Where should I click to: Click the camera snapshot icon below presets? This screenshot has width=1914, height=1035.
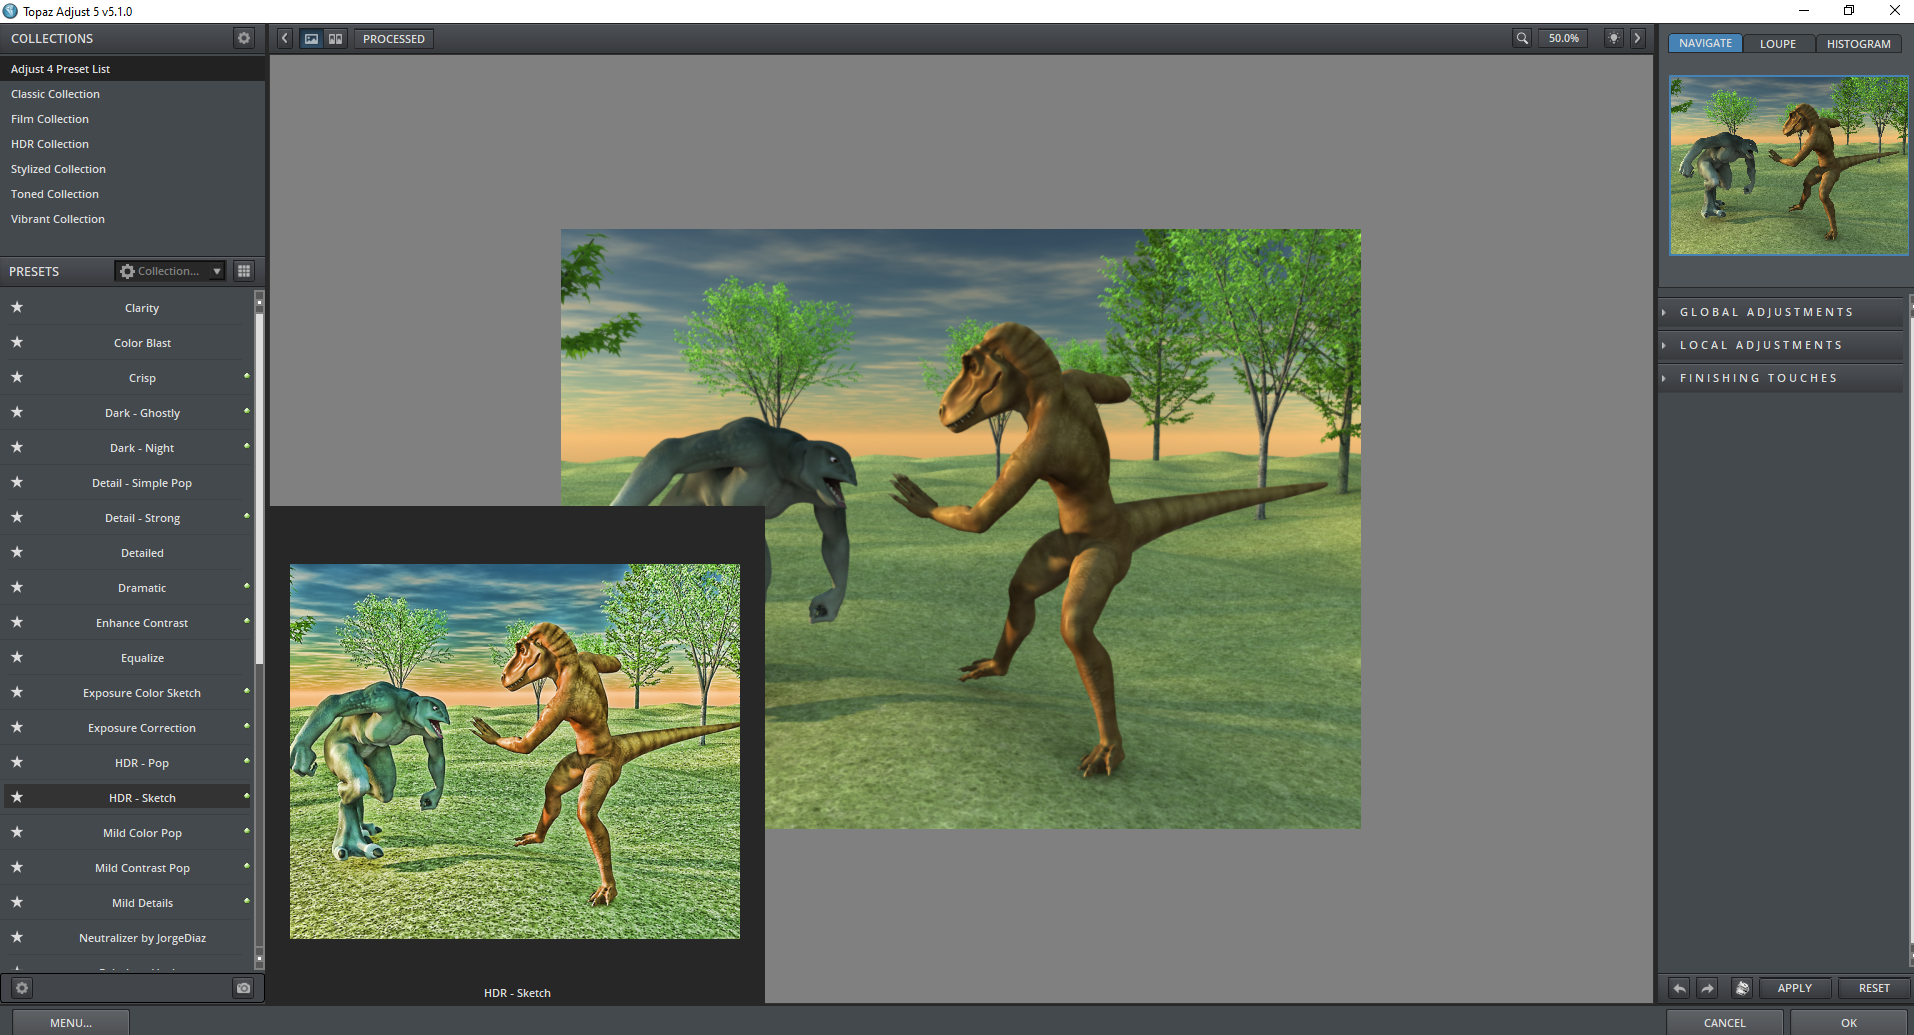point(243,988)
